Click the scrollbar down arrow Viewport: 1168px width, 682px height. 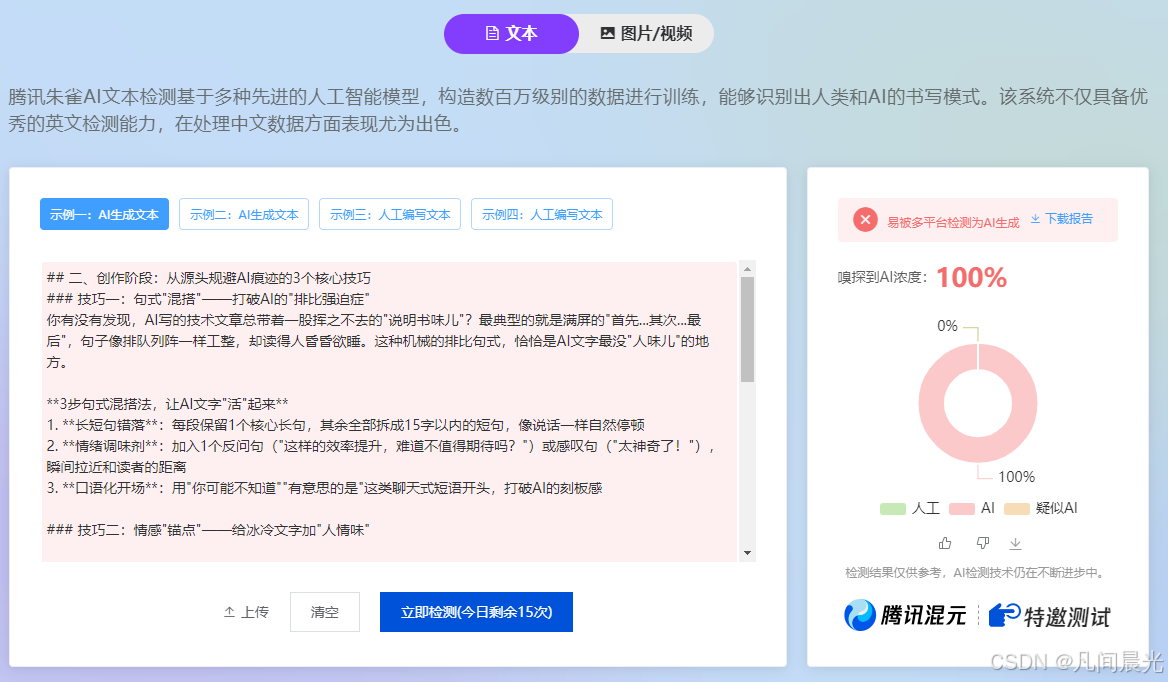(747, 553)
